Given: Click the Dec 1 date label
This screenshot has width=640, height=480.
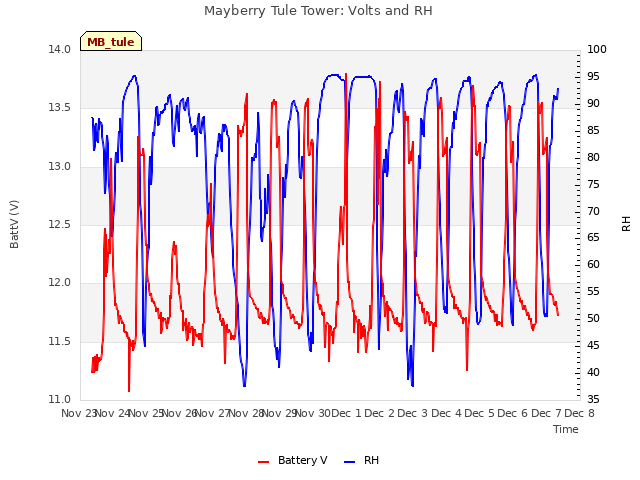Looking at the screenshot, I should [346, 413].
